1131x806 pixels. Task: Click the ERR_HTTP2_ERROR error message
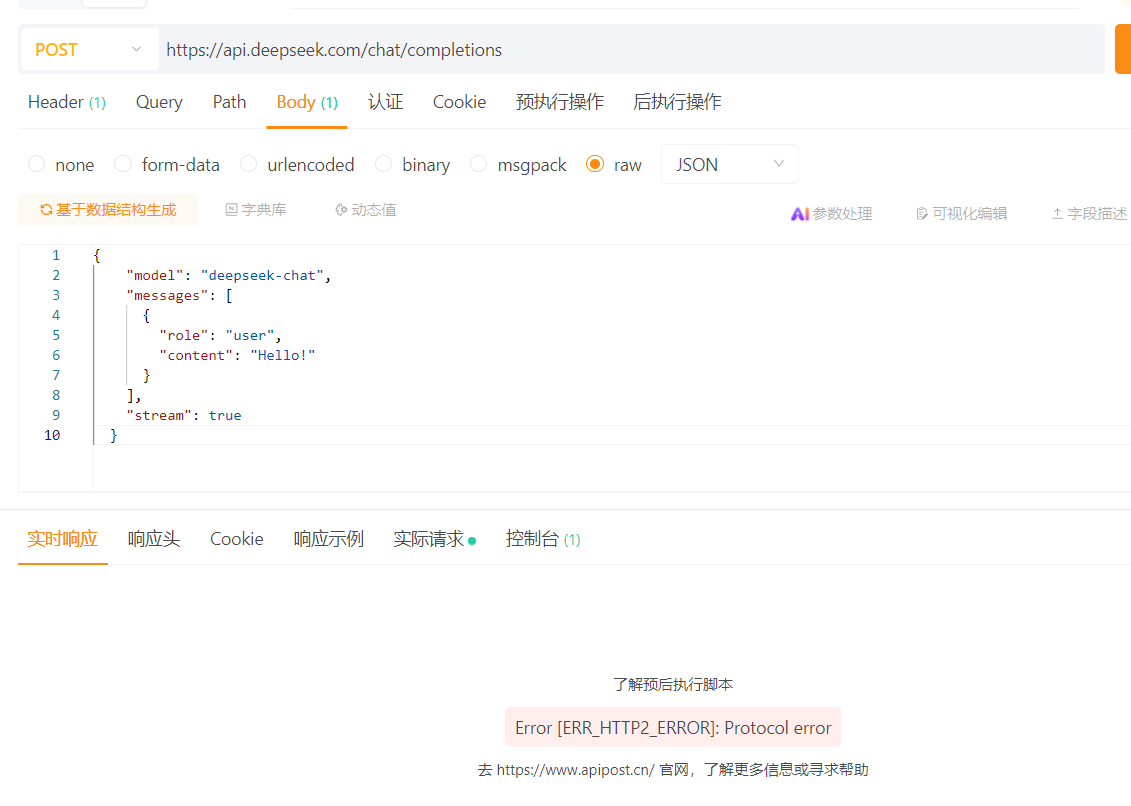[x=673, y=727]
